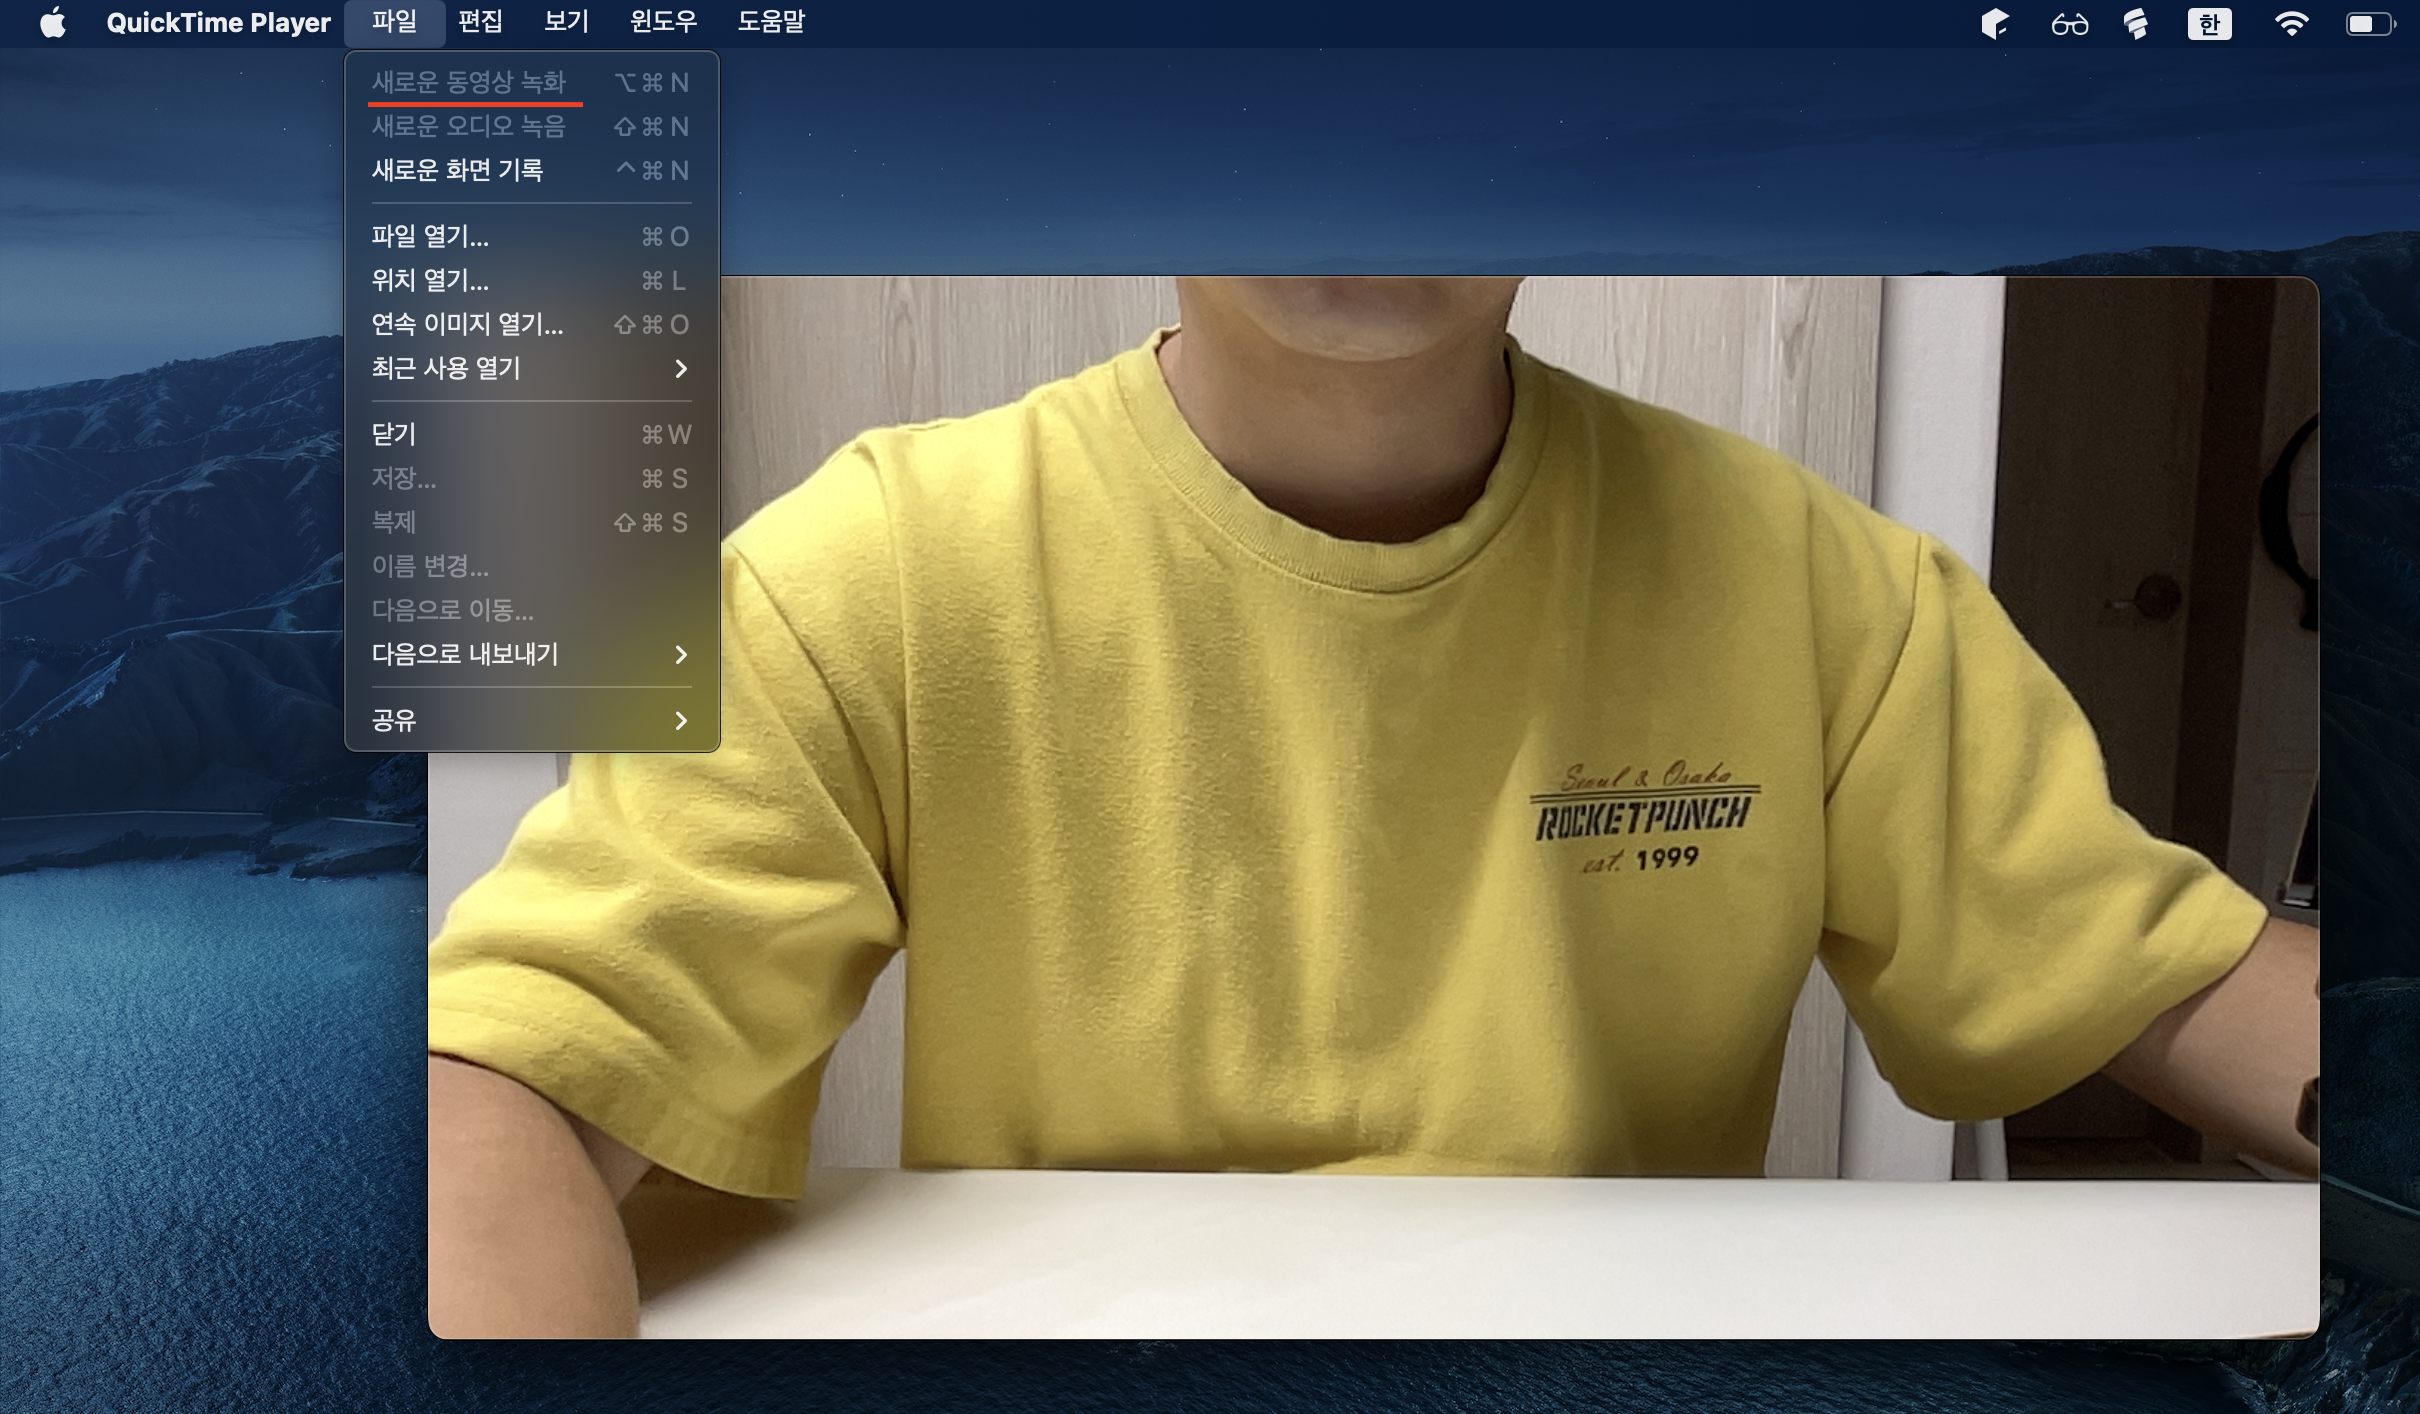Click the glasses icon in menu bar

click(x=2069, y=23)
